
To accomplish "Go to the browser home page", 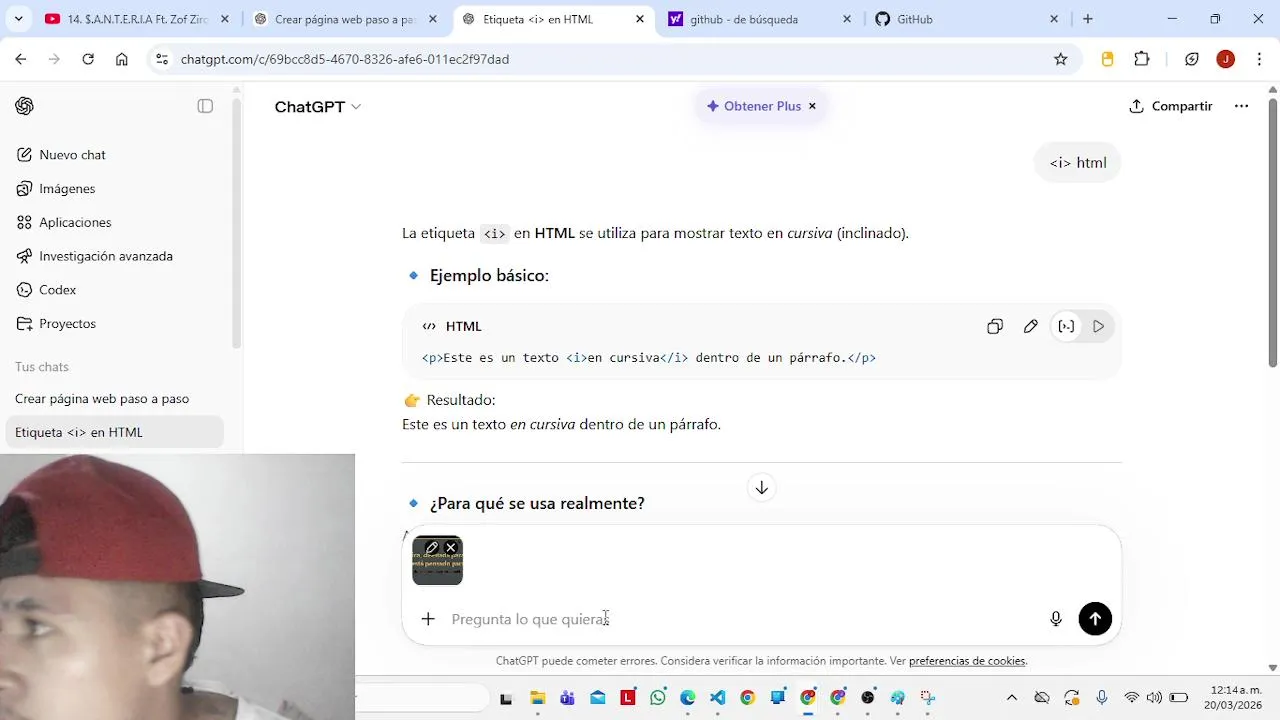I will (122, 59).
